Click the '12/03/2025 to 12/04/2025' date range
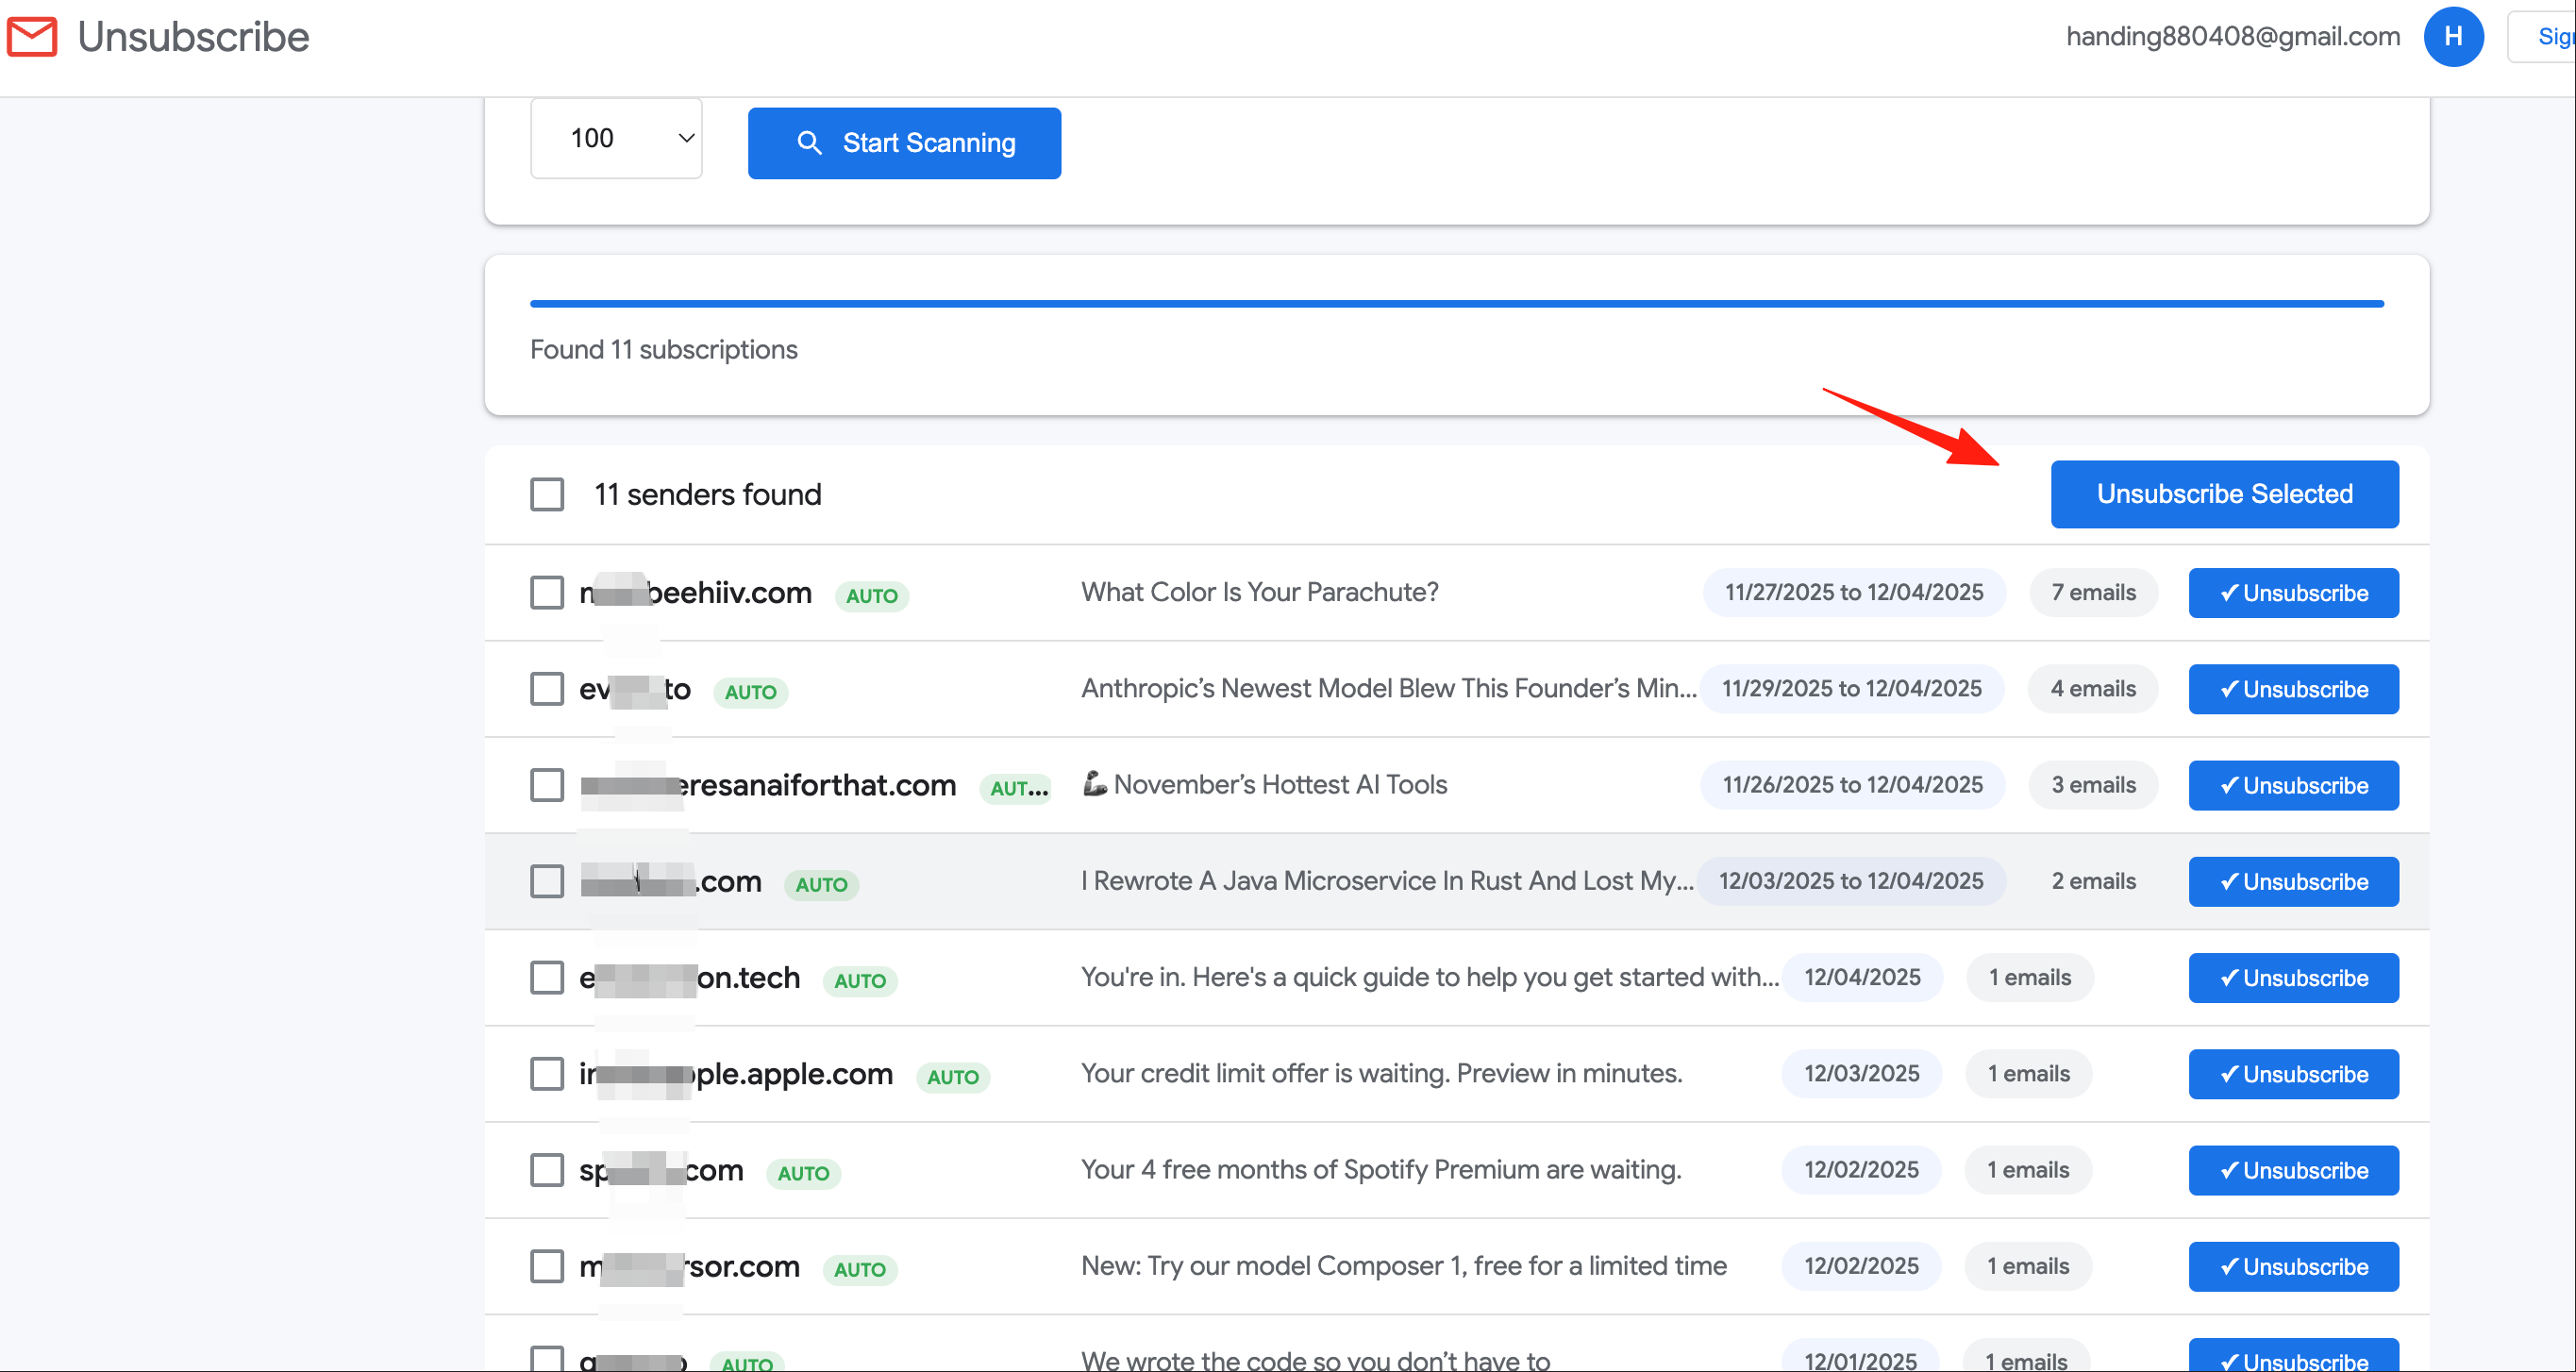 click(1851, 881)
